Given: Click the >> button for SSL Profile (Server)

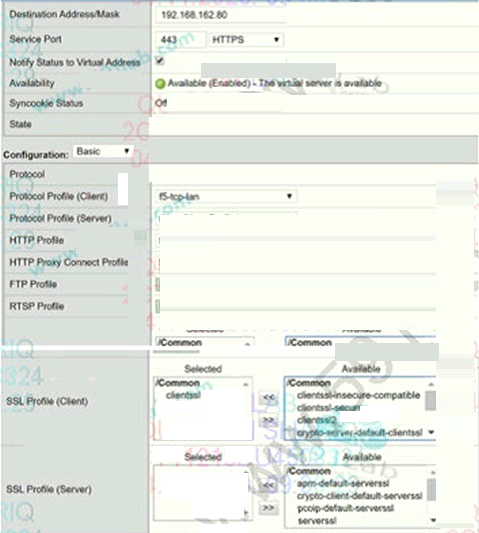Looking at the screenshot, I should click(268, 508).
